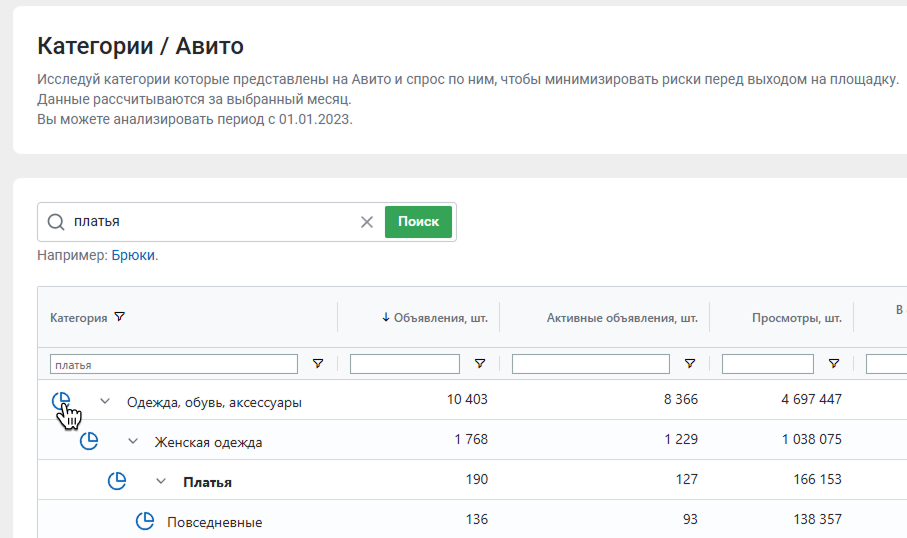Clear the платья search query
907x538 pixels.
pyautogui.click(x=367, y=222)
